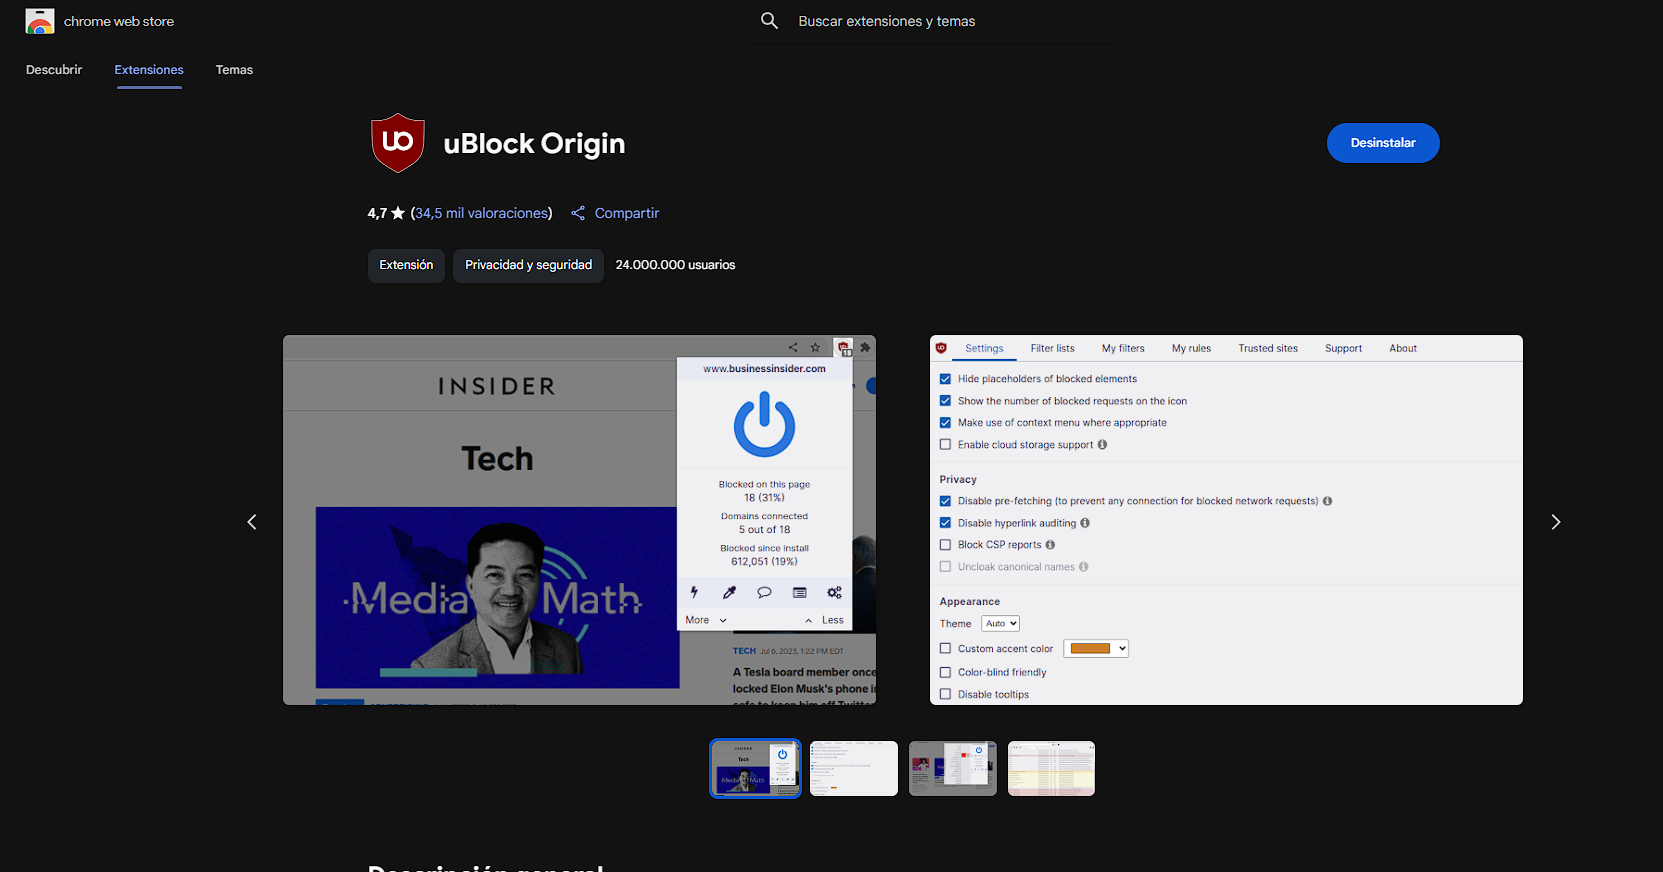Click the uBlock Origin shield logo

tap(398, 143)
